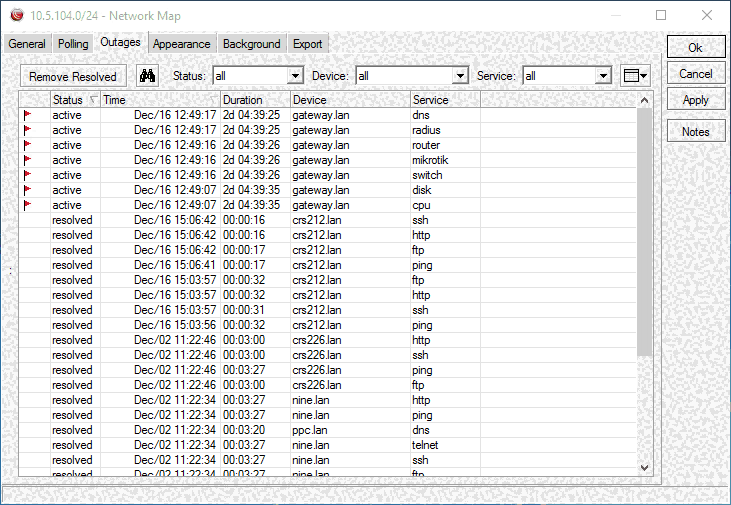
Task: Click the red flag on switch outage row
Action: (x=28, y=175)
